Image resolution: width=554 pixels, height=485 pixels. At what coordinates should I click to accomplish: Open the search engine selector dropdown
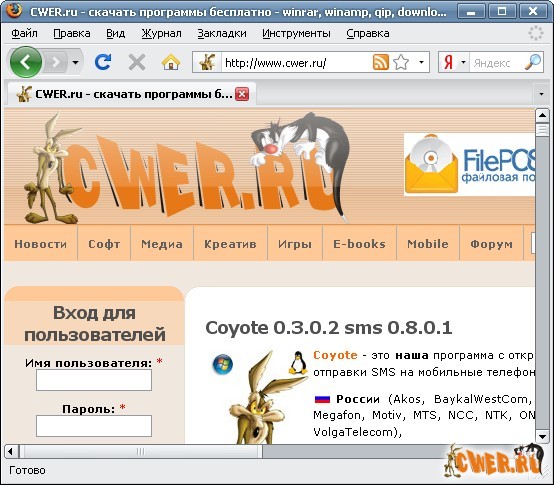coord(463,63)
